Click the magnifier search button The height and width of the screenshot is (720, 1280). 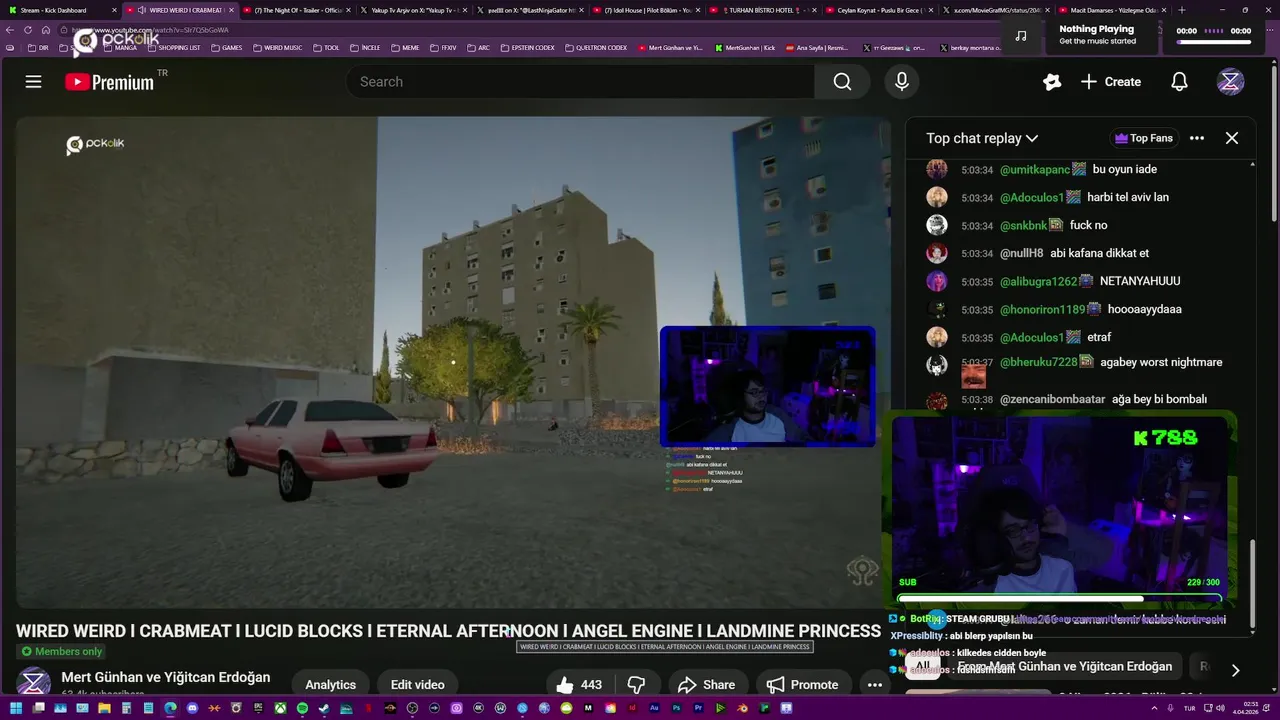(842, 82)
